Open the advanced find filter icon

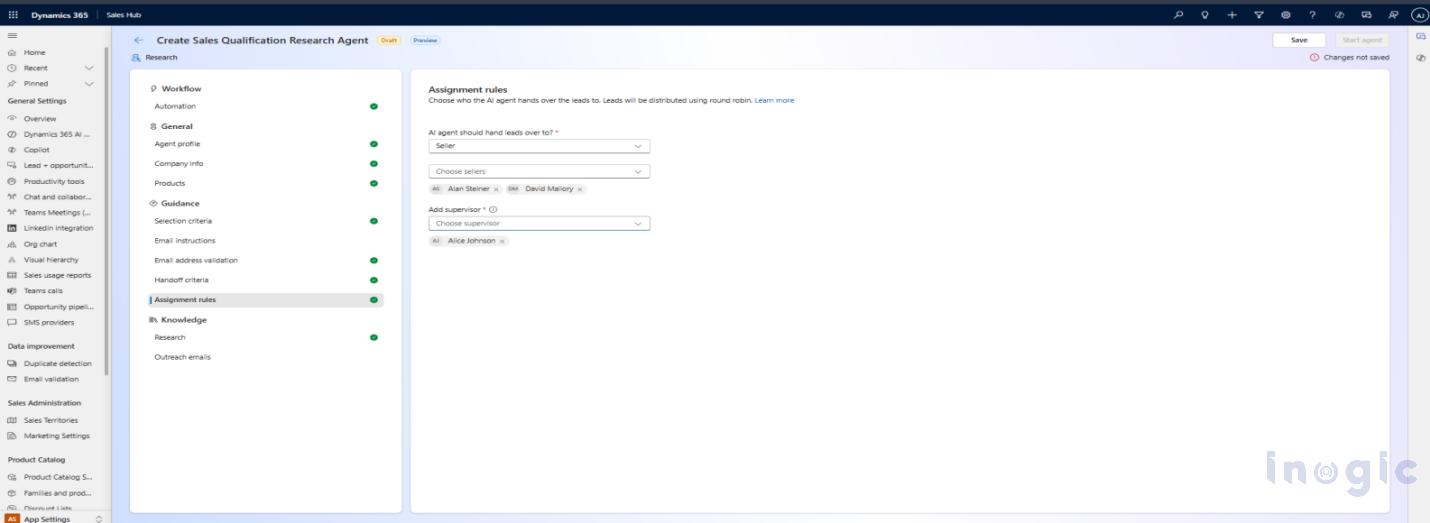[1259, 15]
